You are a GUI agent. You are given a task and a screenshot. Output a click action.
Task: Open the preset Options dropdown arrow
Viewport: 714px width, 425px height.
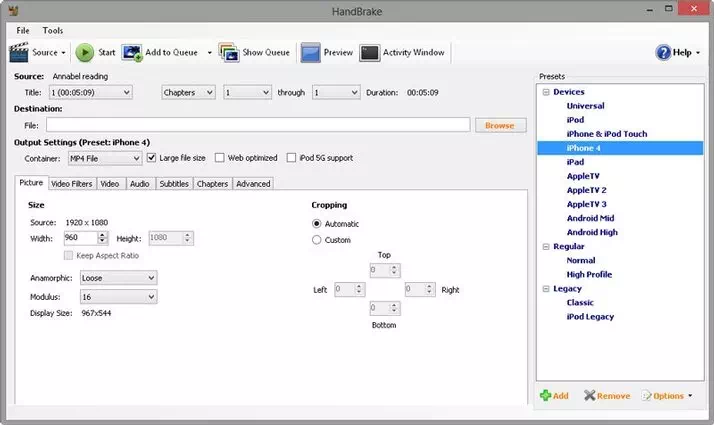690,396
